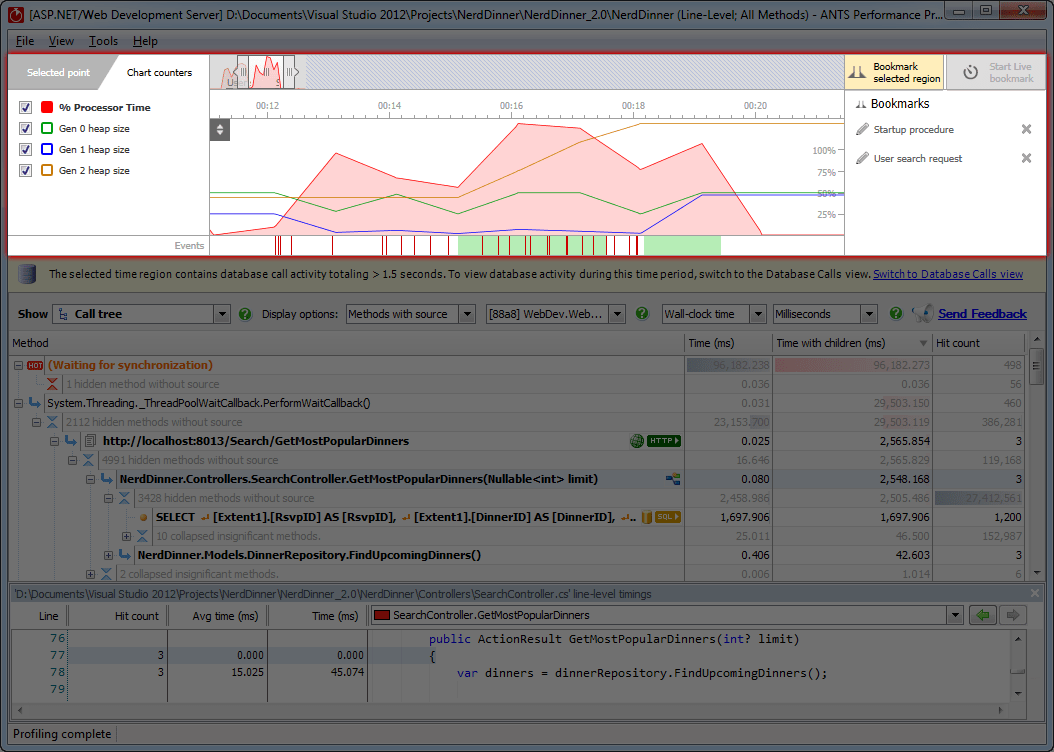
Task: Delete the Startup procedure bookmark
Action: [x=1026, y=130]
